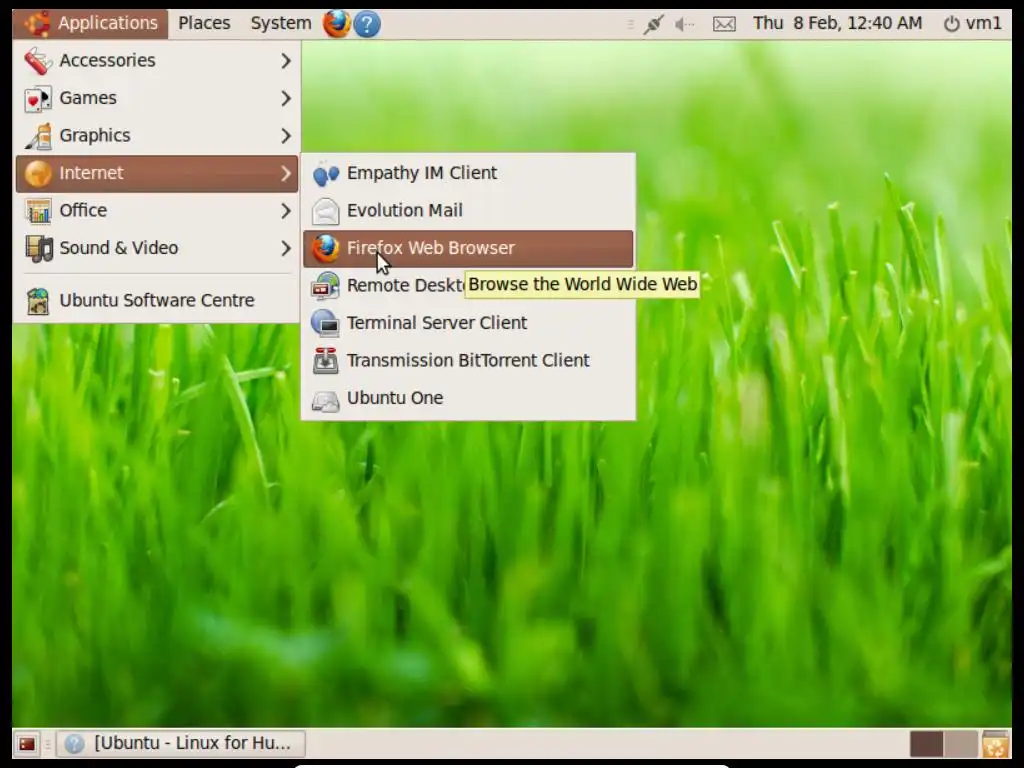
Task: Click the Ubuntu Software Centre icon
Action: (x=38, y=301)
